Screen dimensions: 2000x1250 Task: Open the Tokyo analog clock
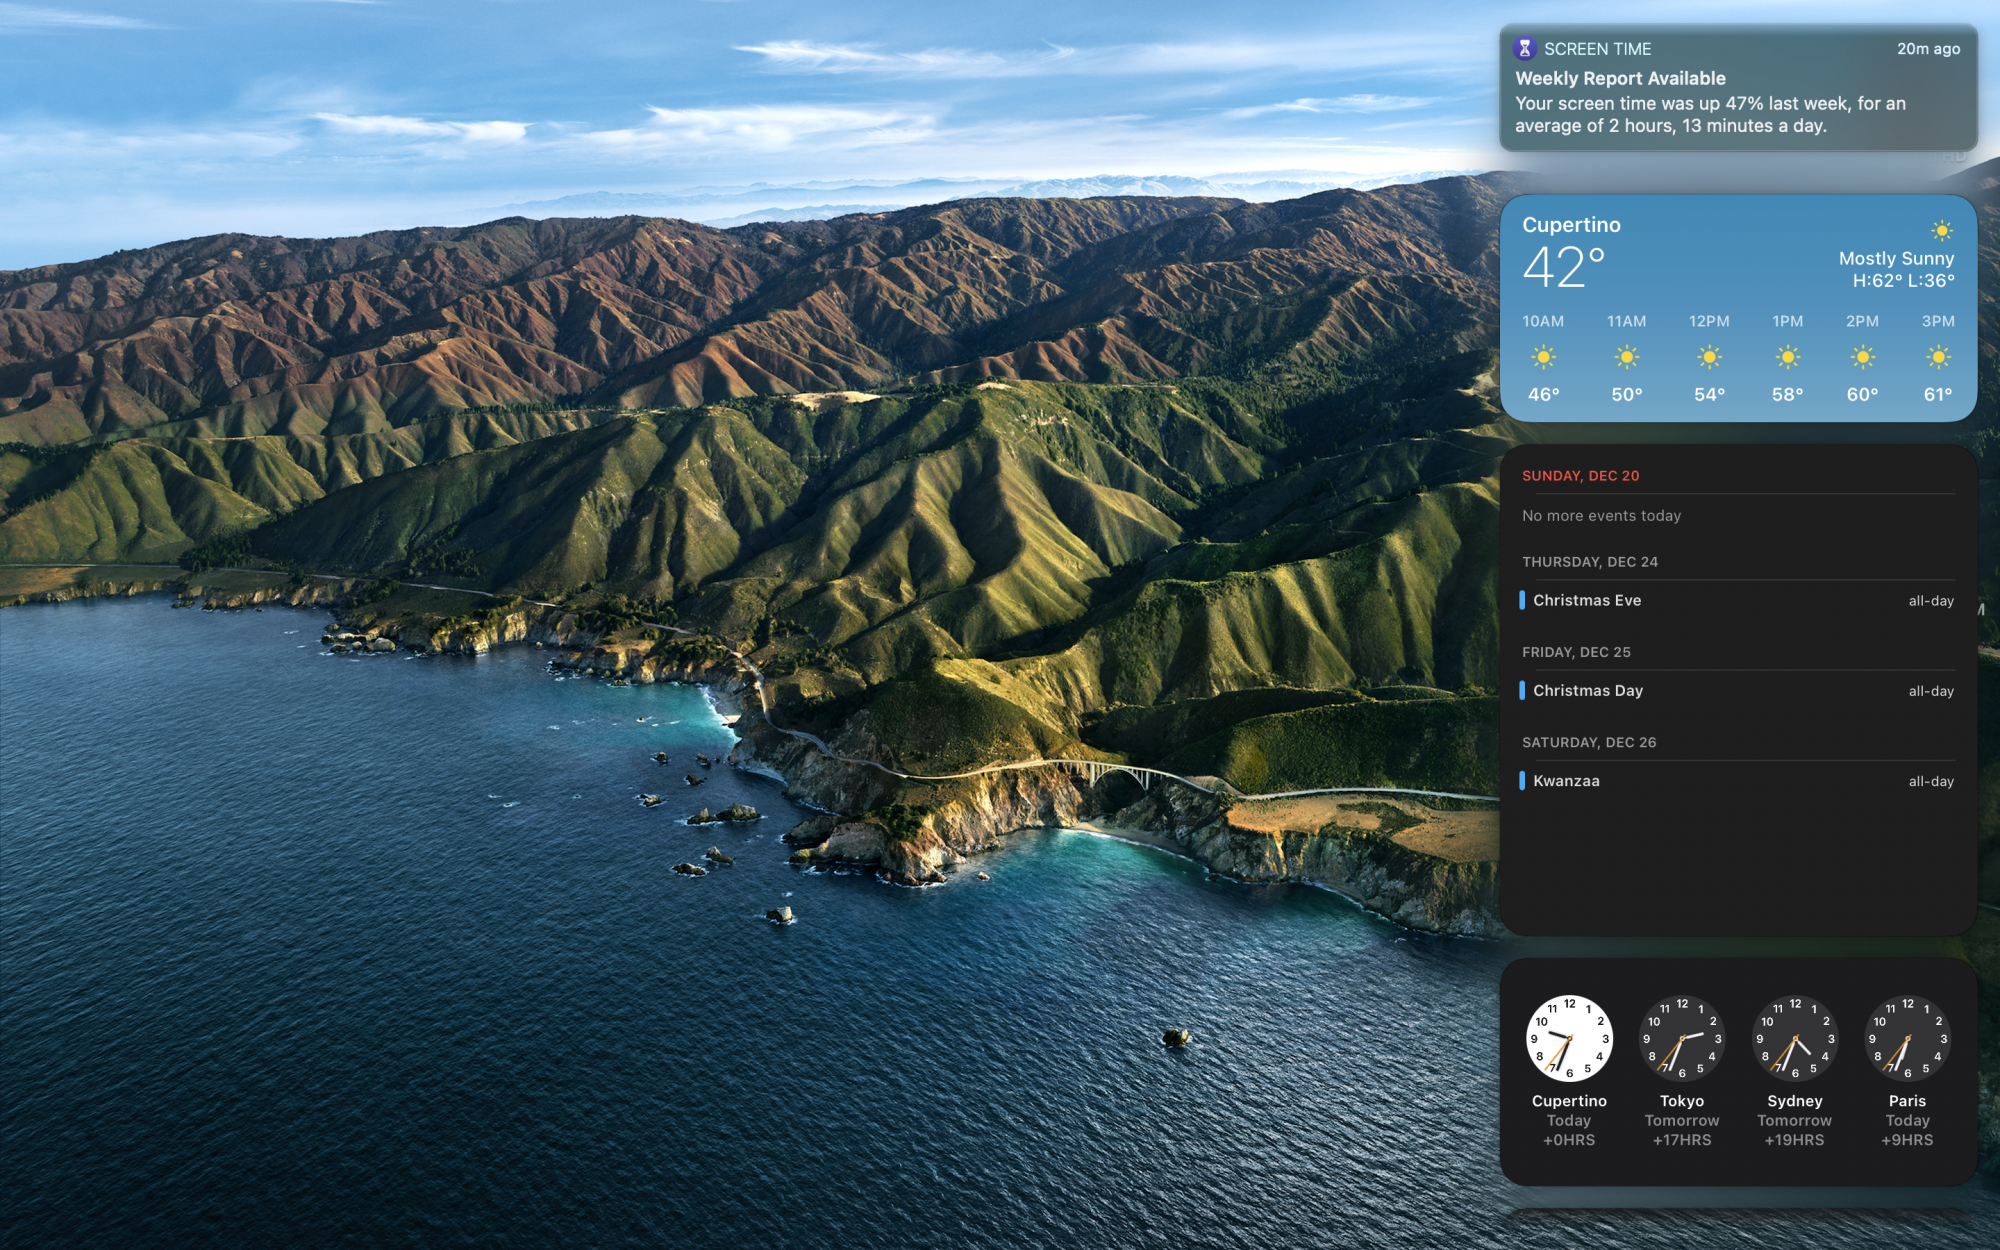click(1682, 1038)
